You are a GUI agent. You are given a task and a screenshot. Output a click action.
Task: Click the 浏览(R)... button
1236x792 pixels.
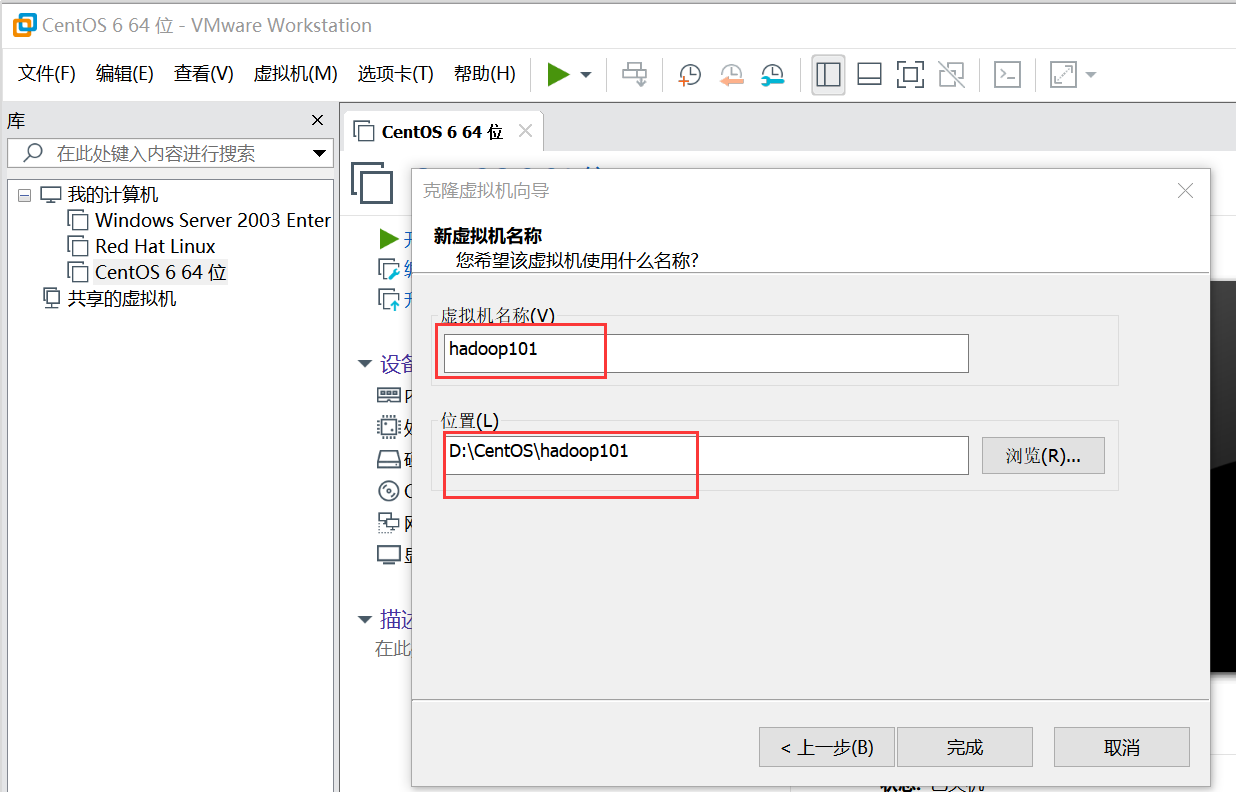(x=1043, y=456)
